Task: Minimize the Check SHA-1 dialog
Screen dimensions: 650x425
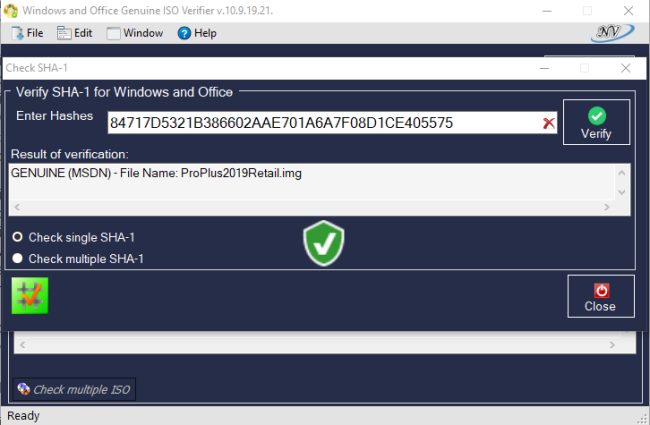Action: 545,68
